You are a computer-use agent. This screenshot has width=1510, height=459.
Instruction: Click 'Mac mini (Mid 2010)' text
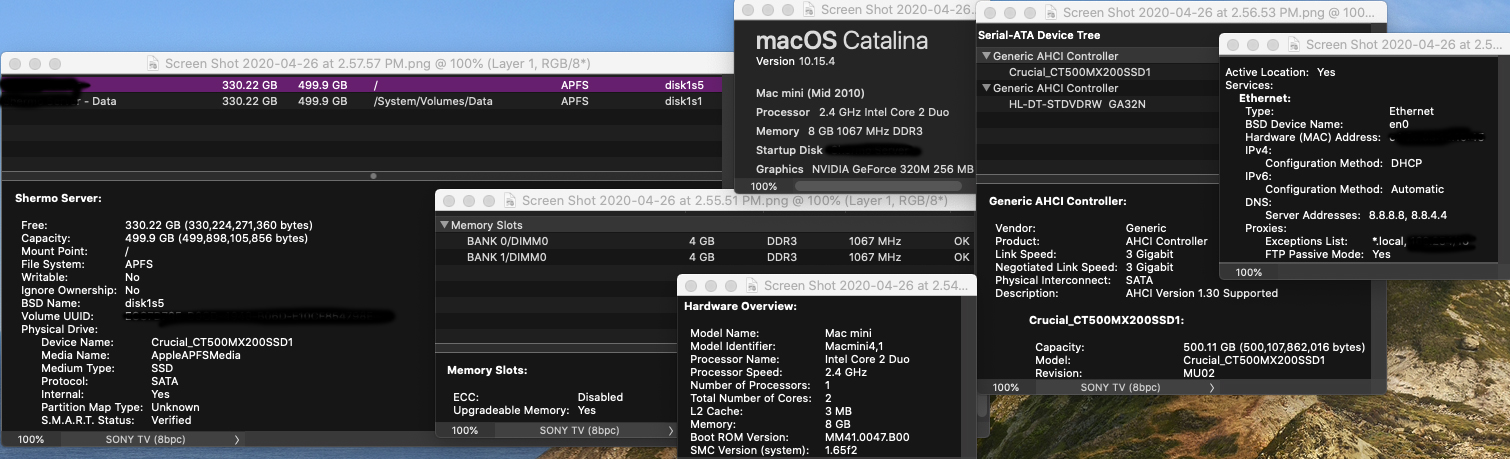point(812,92)
